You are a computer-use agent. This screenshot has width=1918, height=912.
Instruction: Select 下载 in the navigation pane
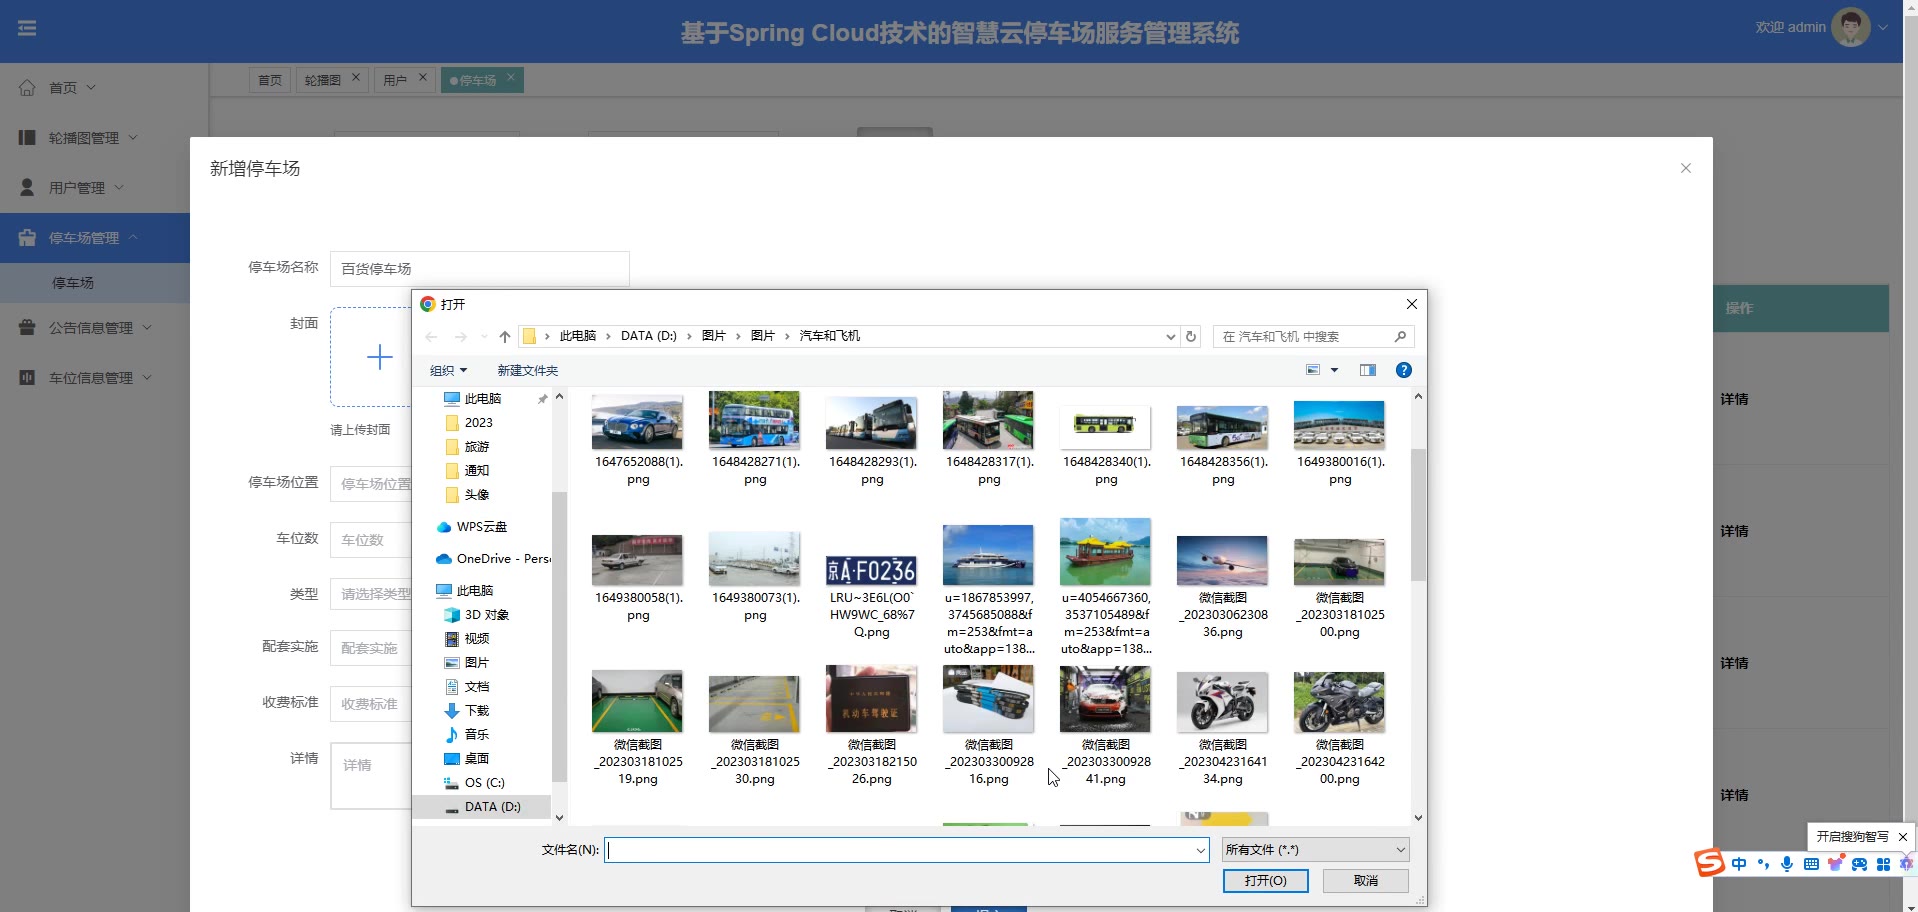pos(477,711)
